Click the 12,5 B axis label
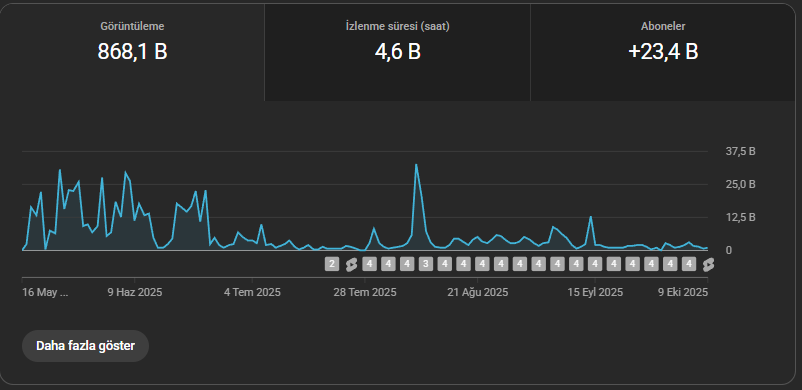The height and width of the screenshot is (390, 802). [740, 218]
